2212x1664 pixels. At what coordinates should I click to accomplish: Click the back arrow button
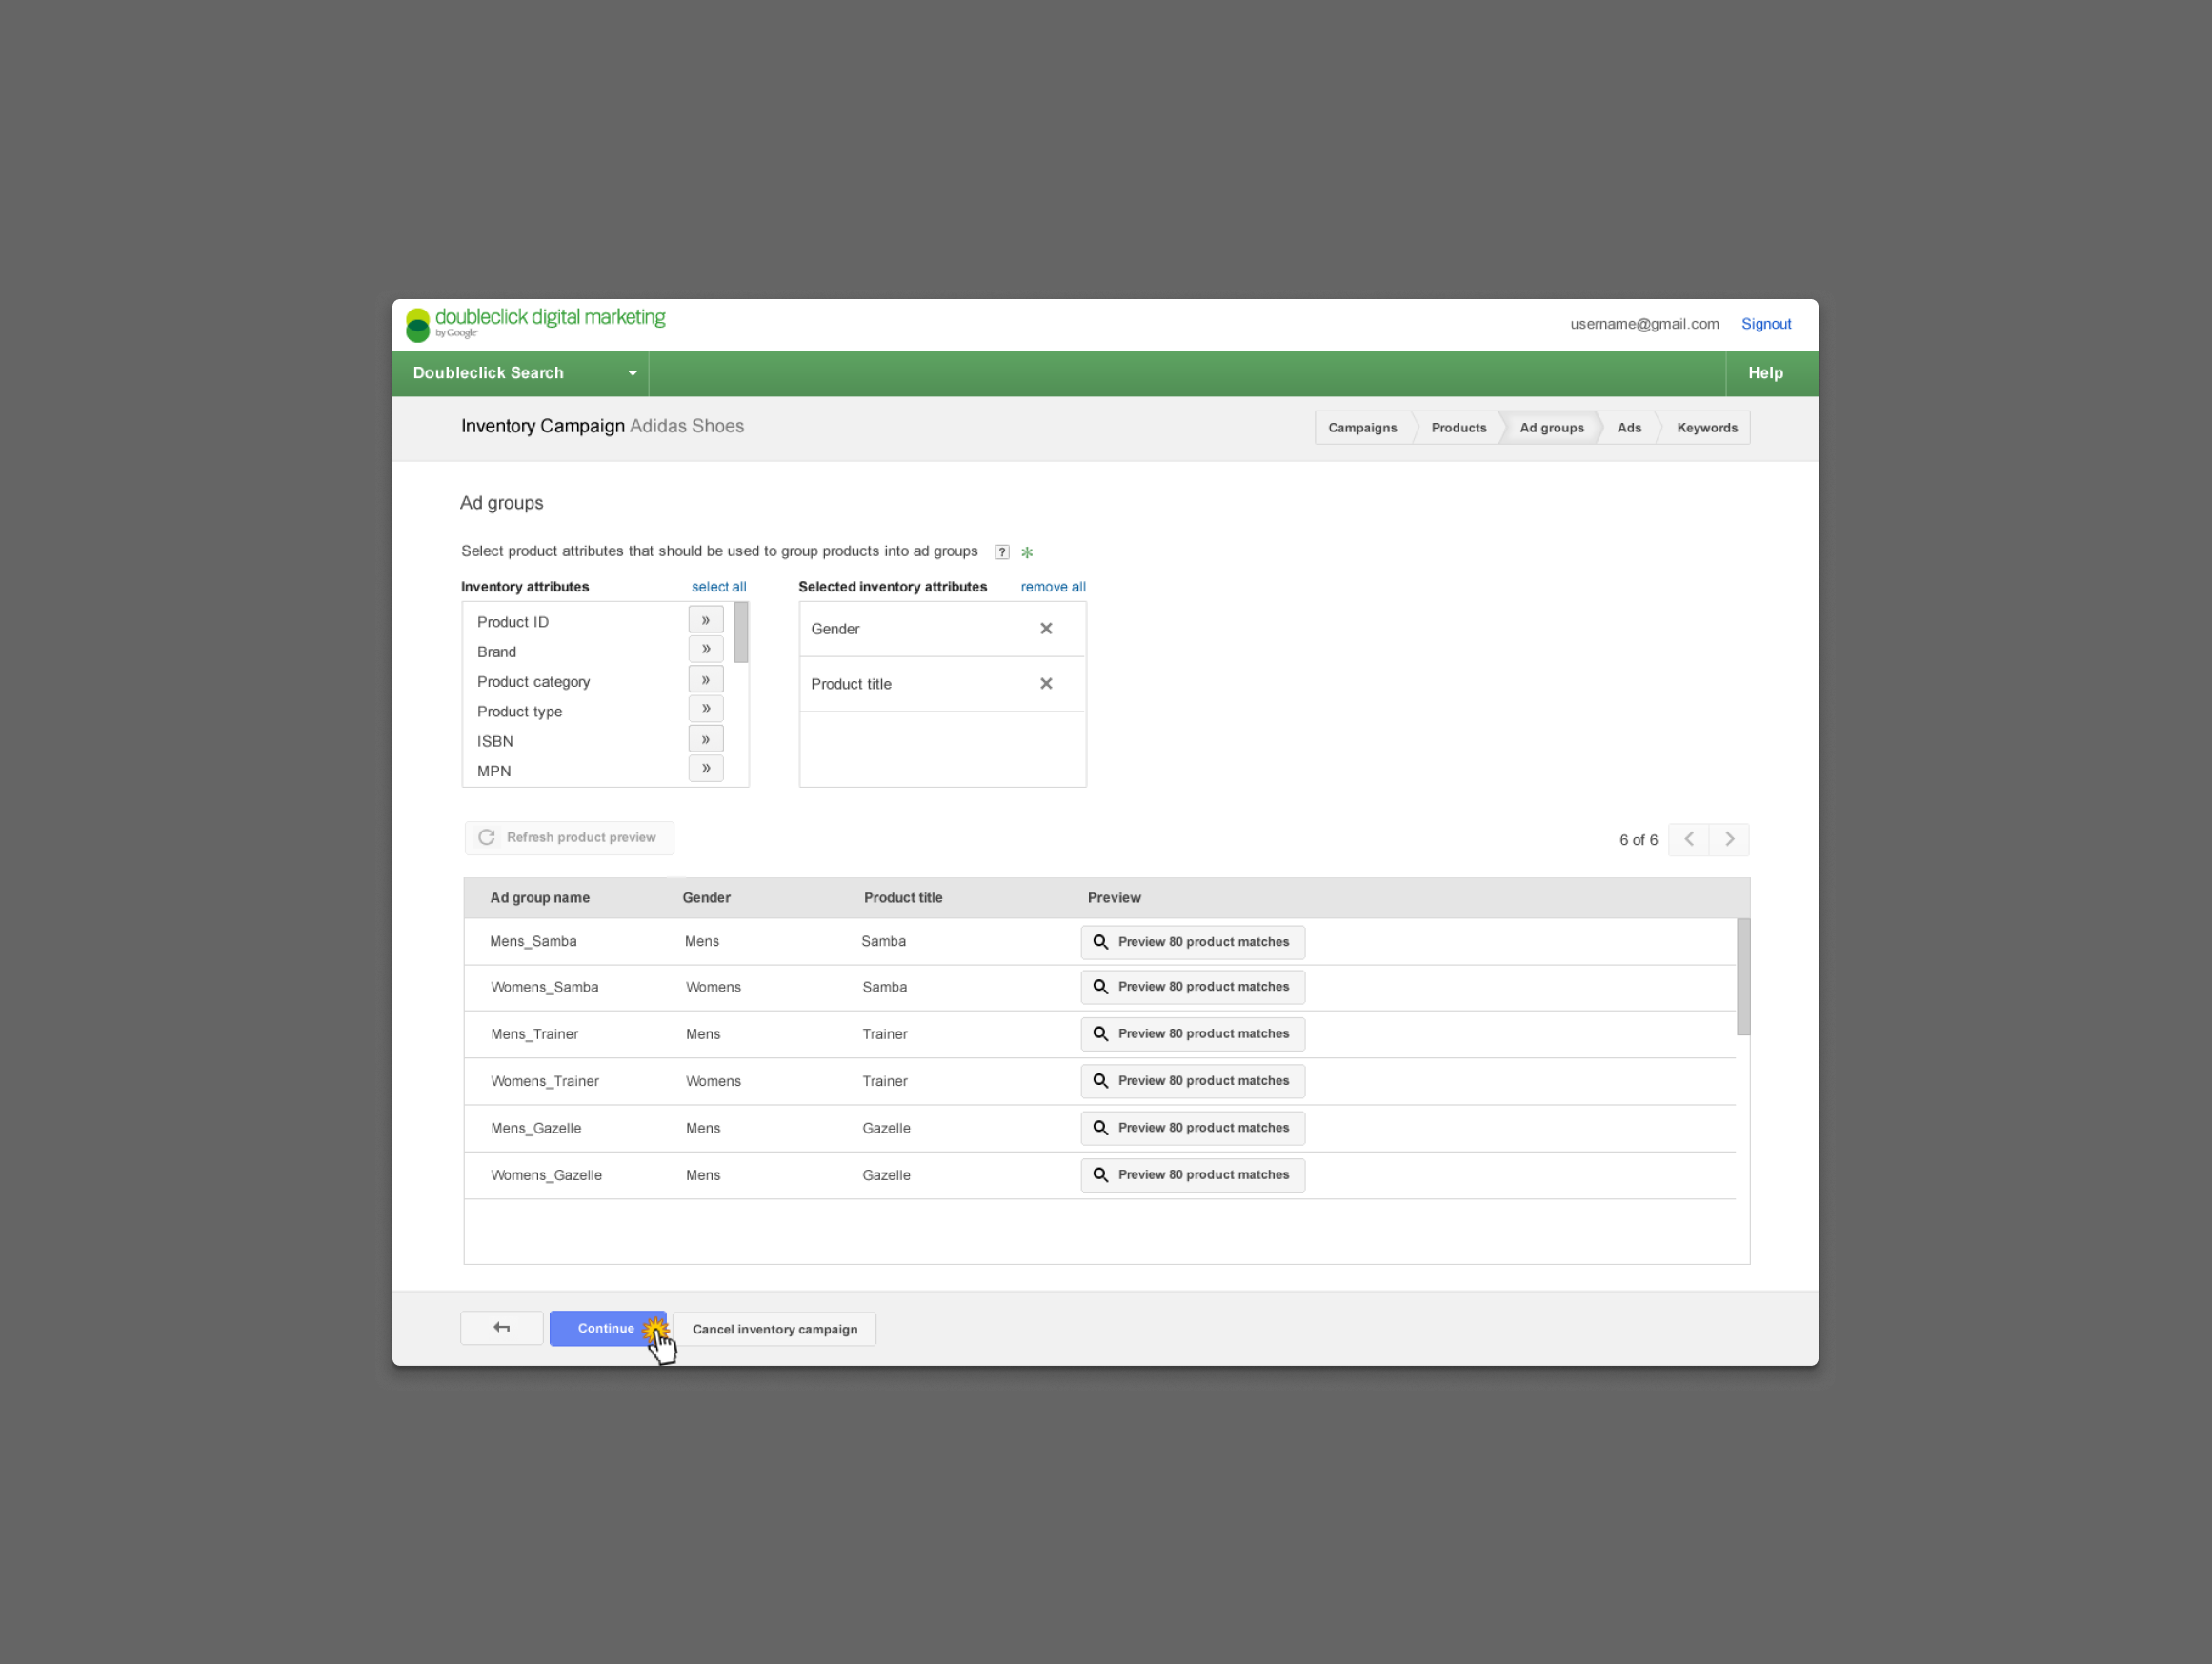(502, 1328)
